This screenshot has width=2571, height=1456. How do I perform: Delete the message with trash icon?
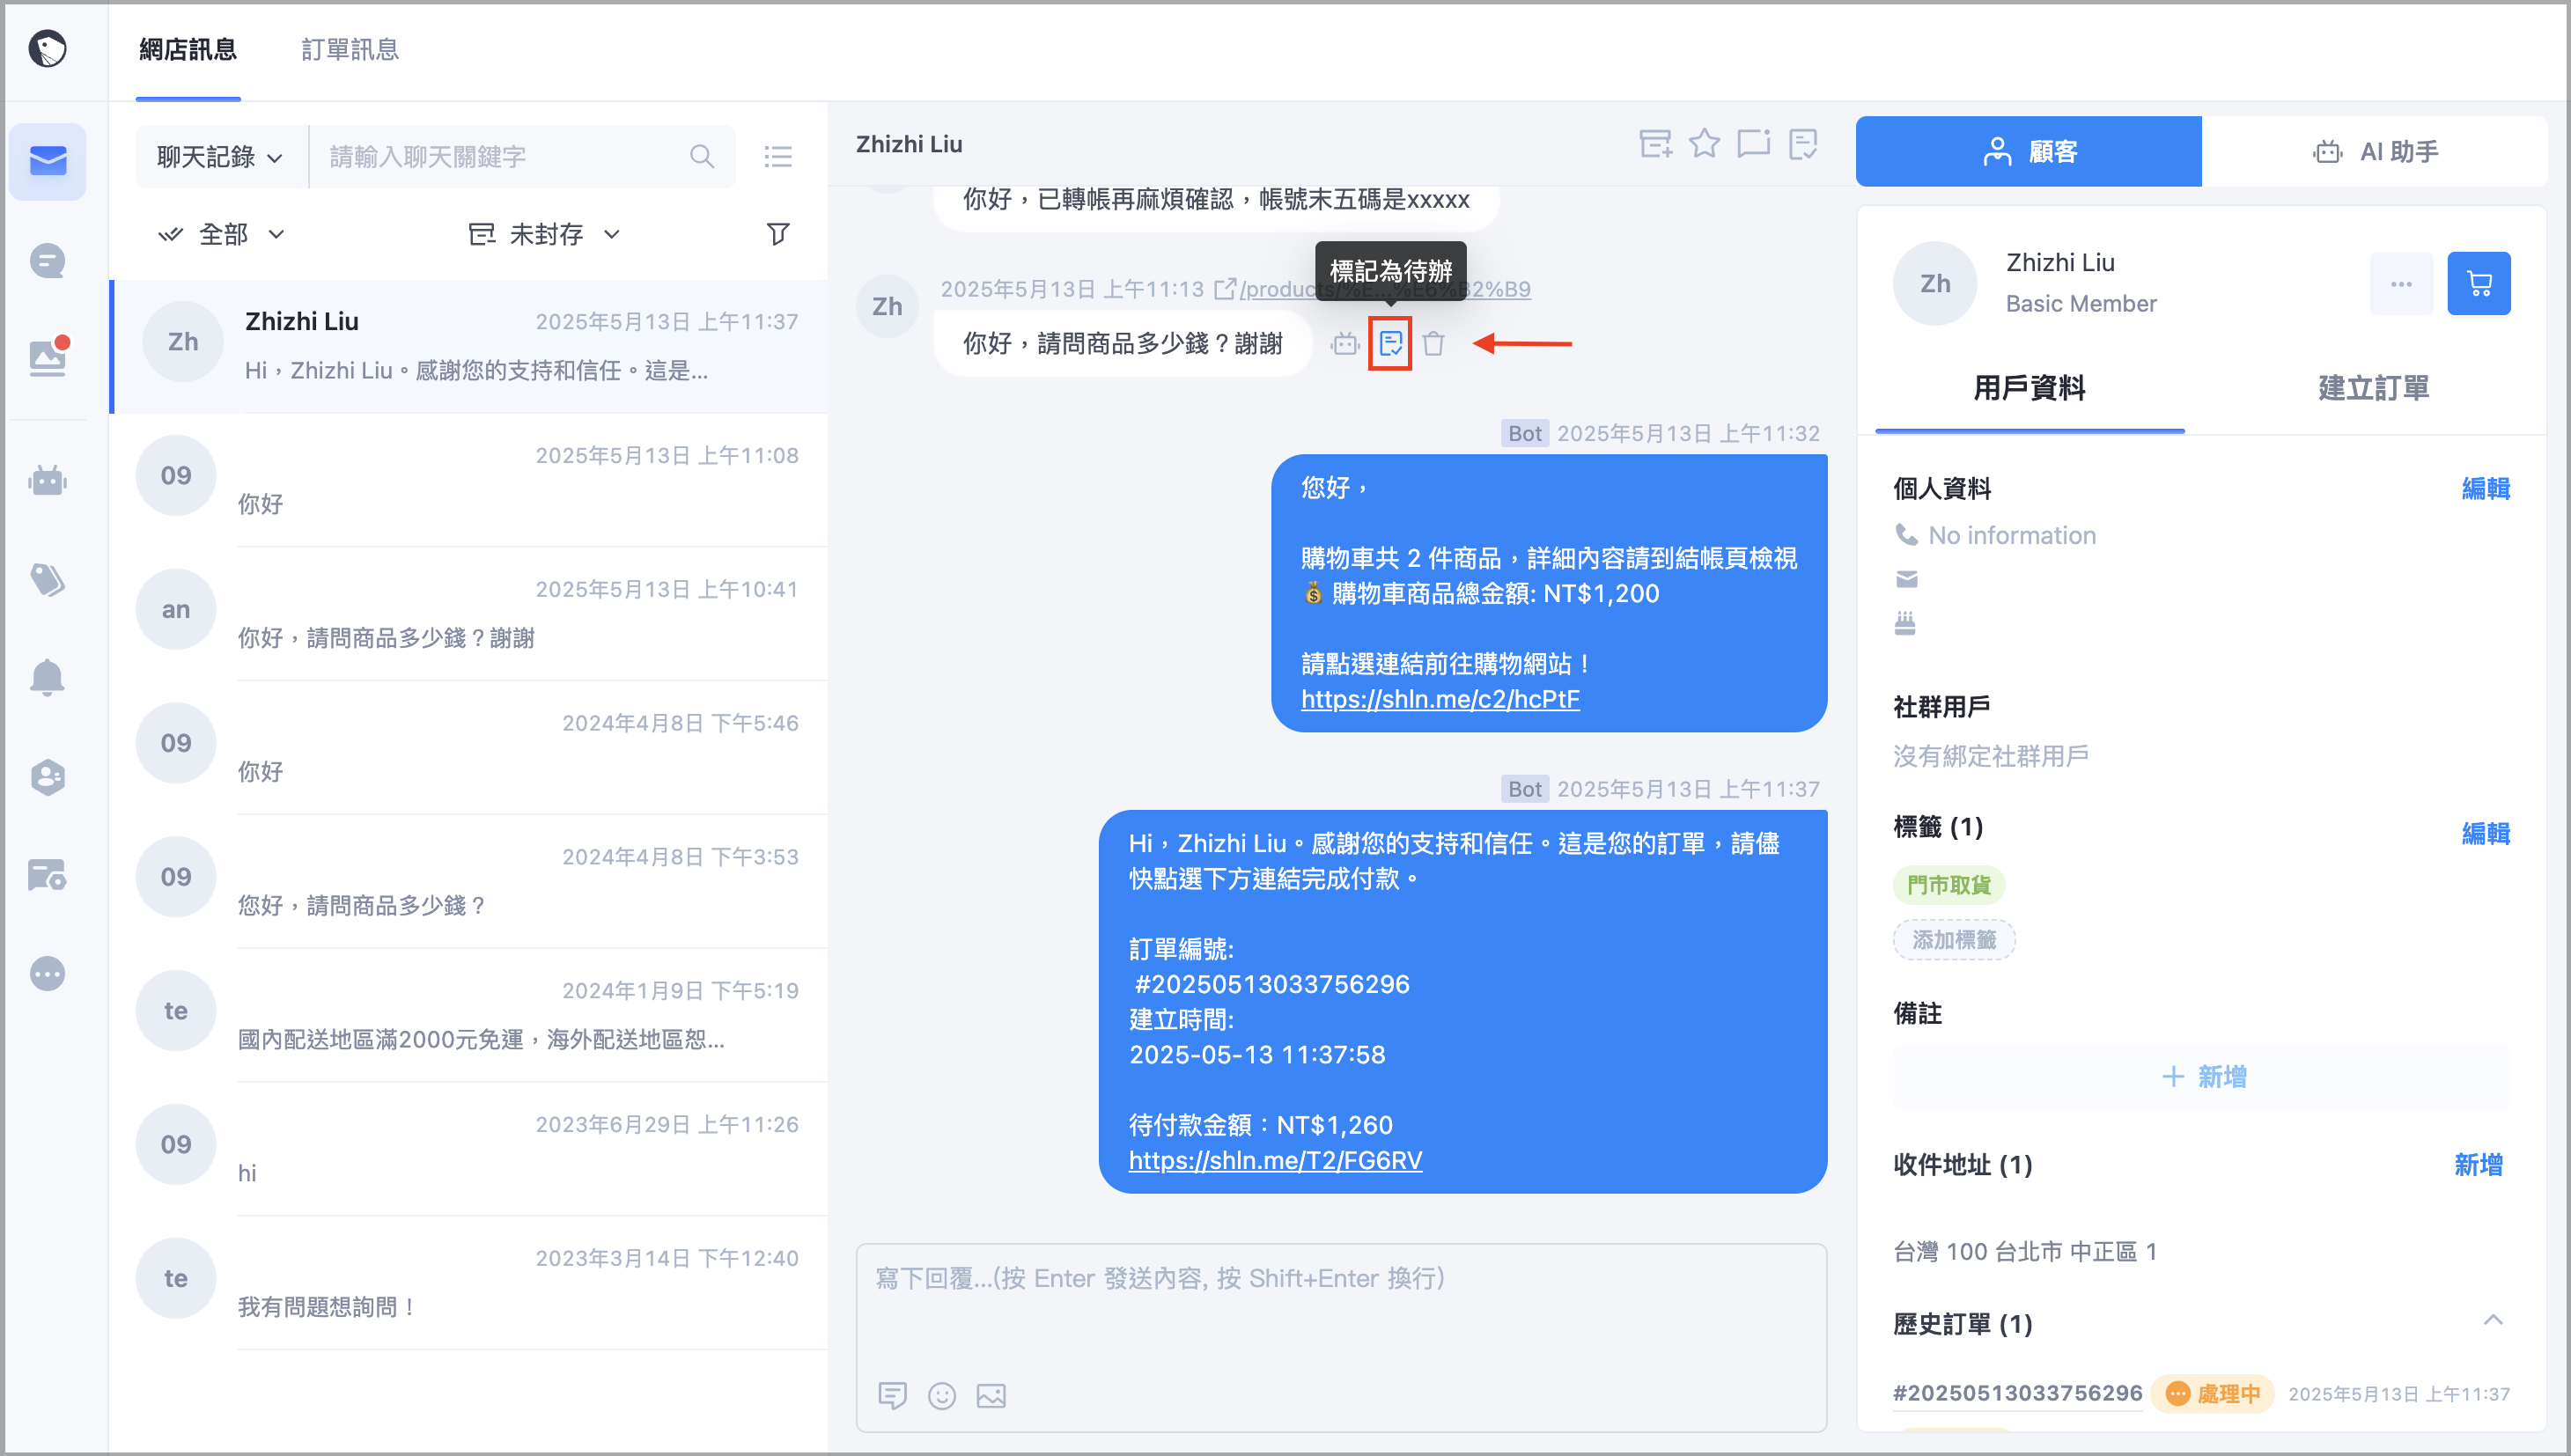1434,344
